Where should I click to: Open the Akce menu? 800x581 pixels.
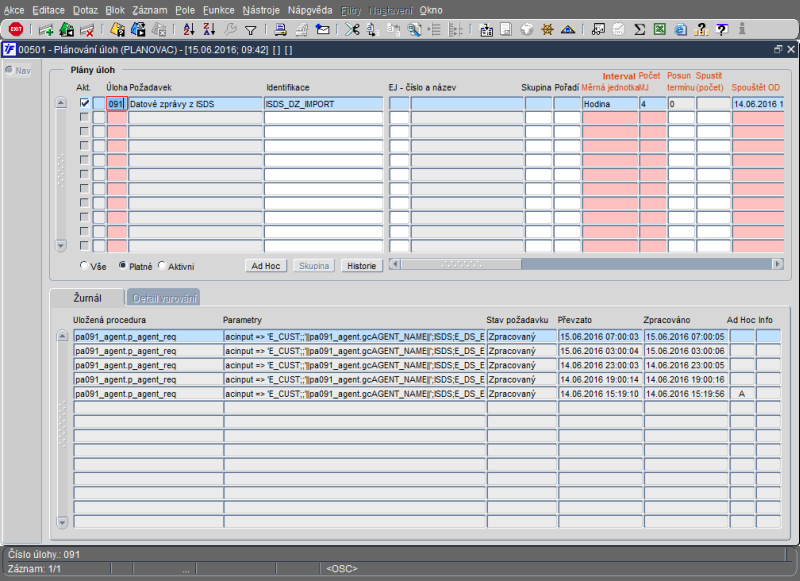14,10
